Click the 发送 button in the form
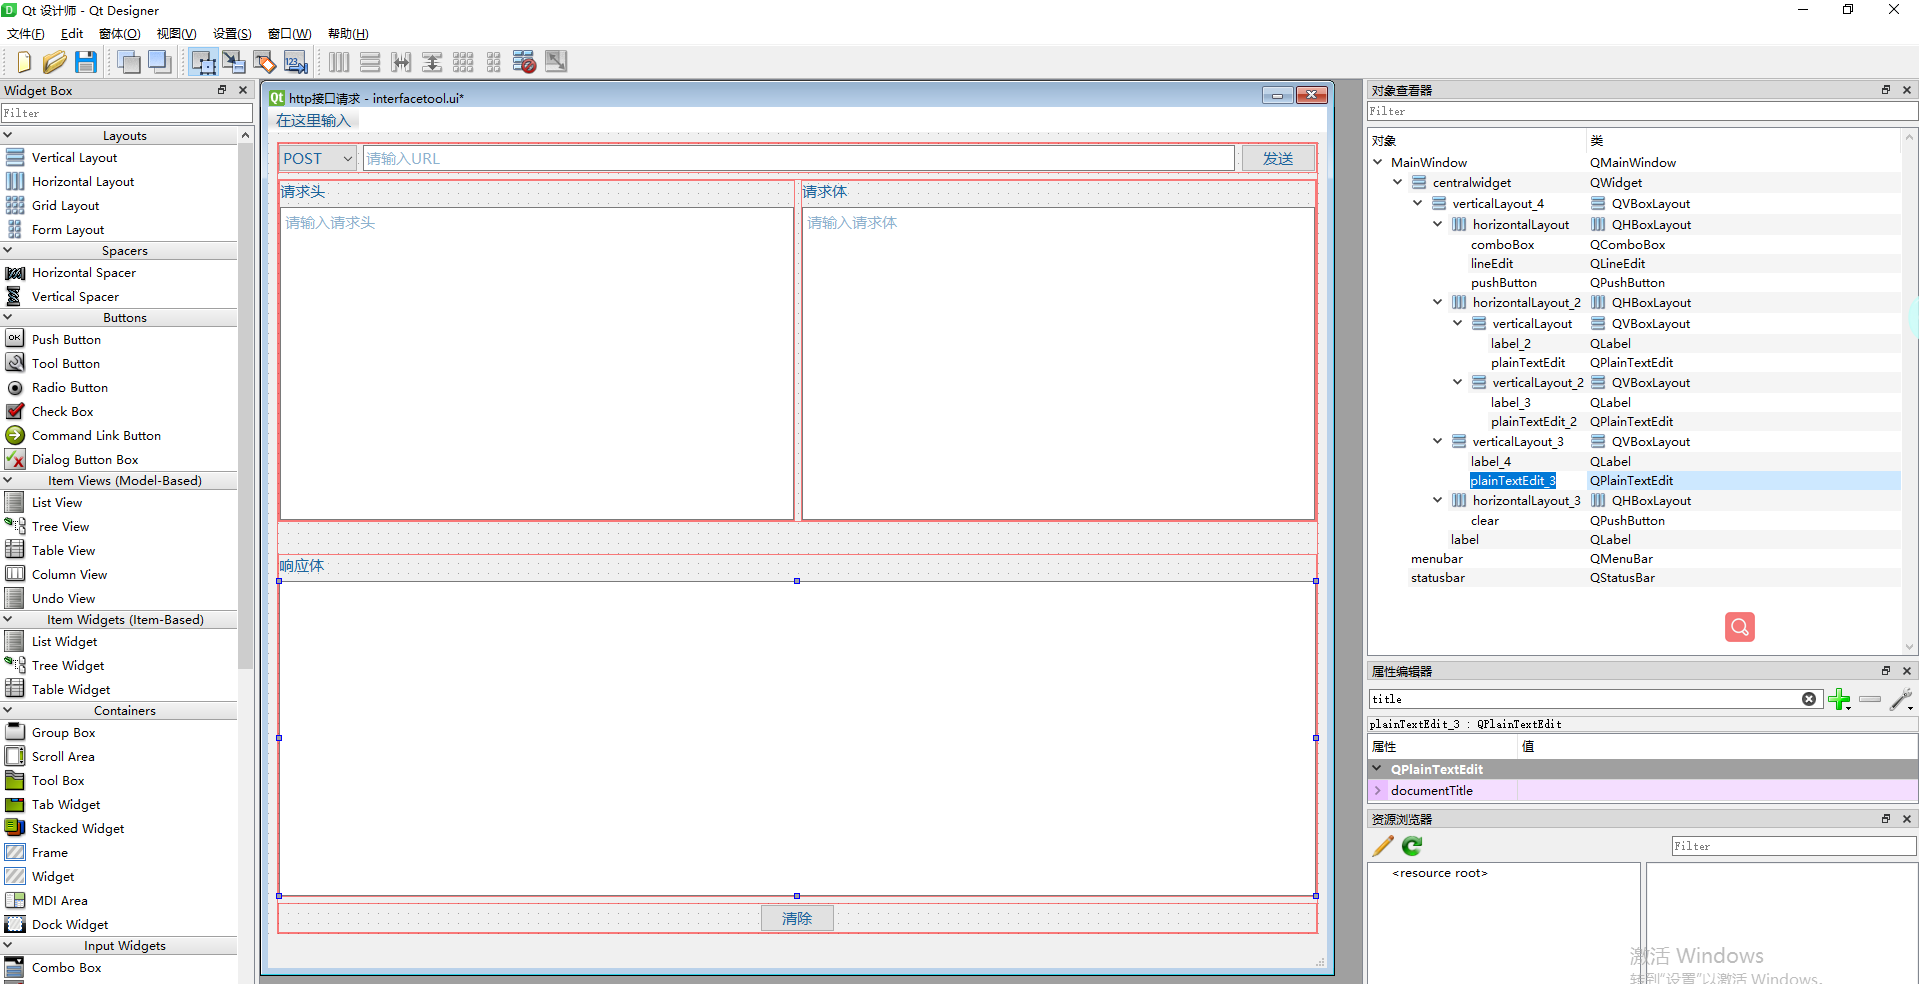The image size is (1919, 984). click(1278, 158)
